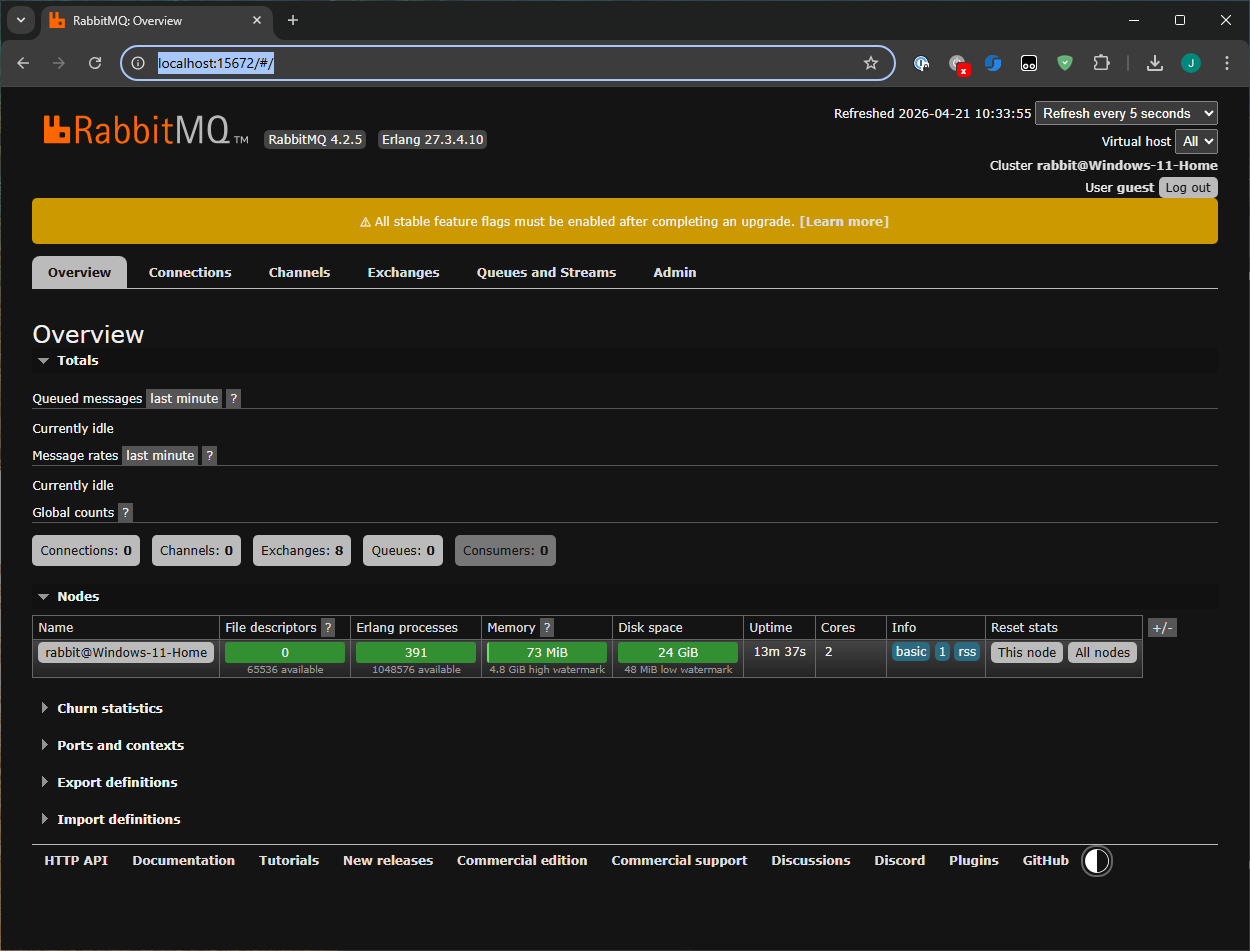Click the Exchanges: 8 count button
Viewport: 1250px width, 951px height.
(302, 550)
